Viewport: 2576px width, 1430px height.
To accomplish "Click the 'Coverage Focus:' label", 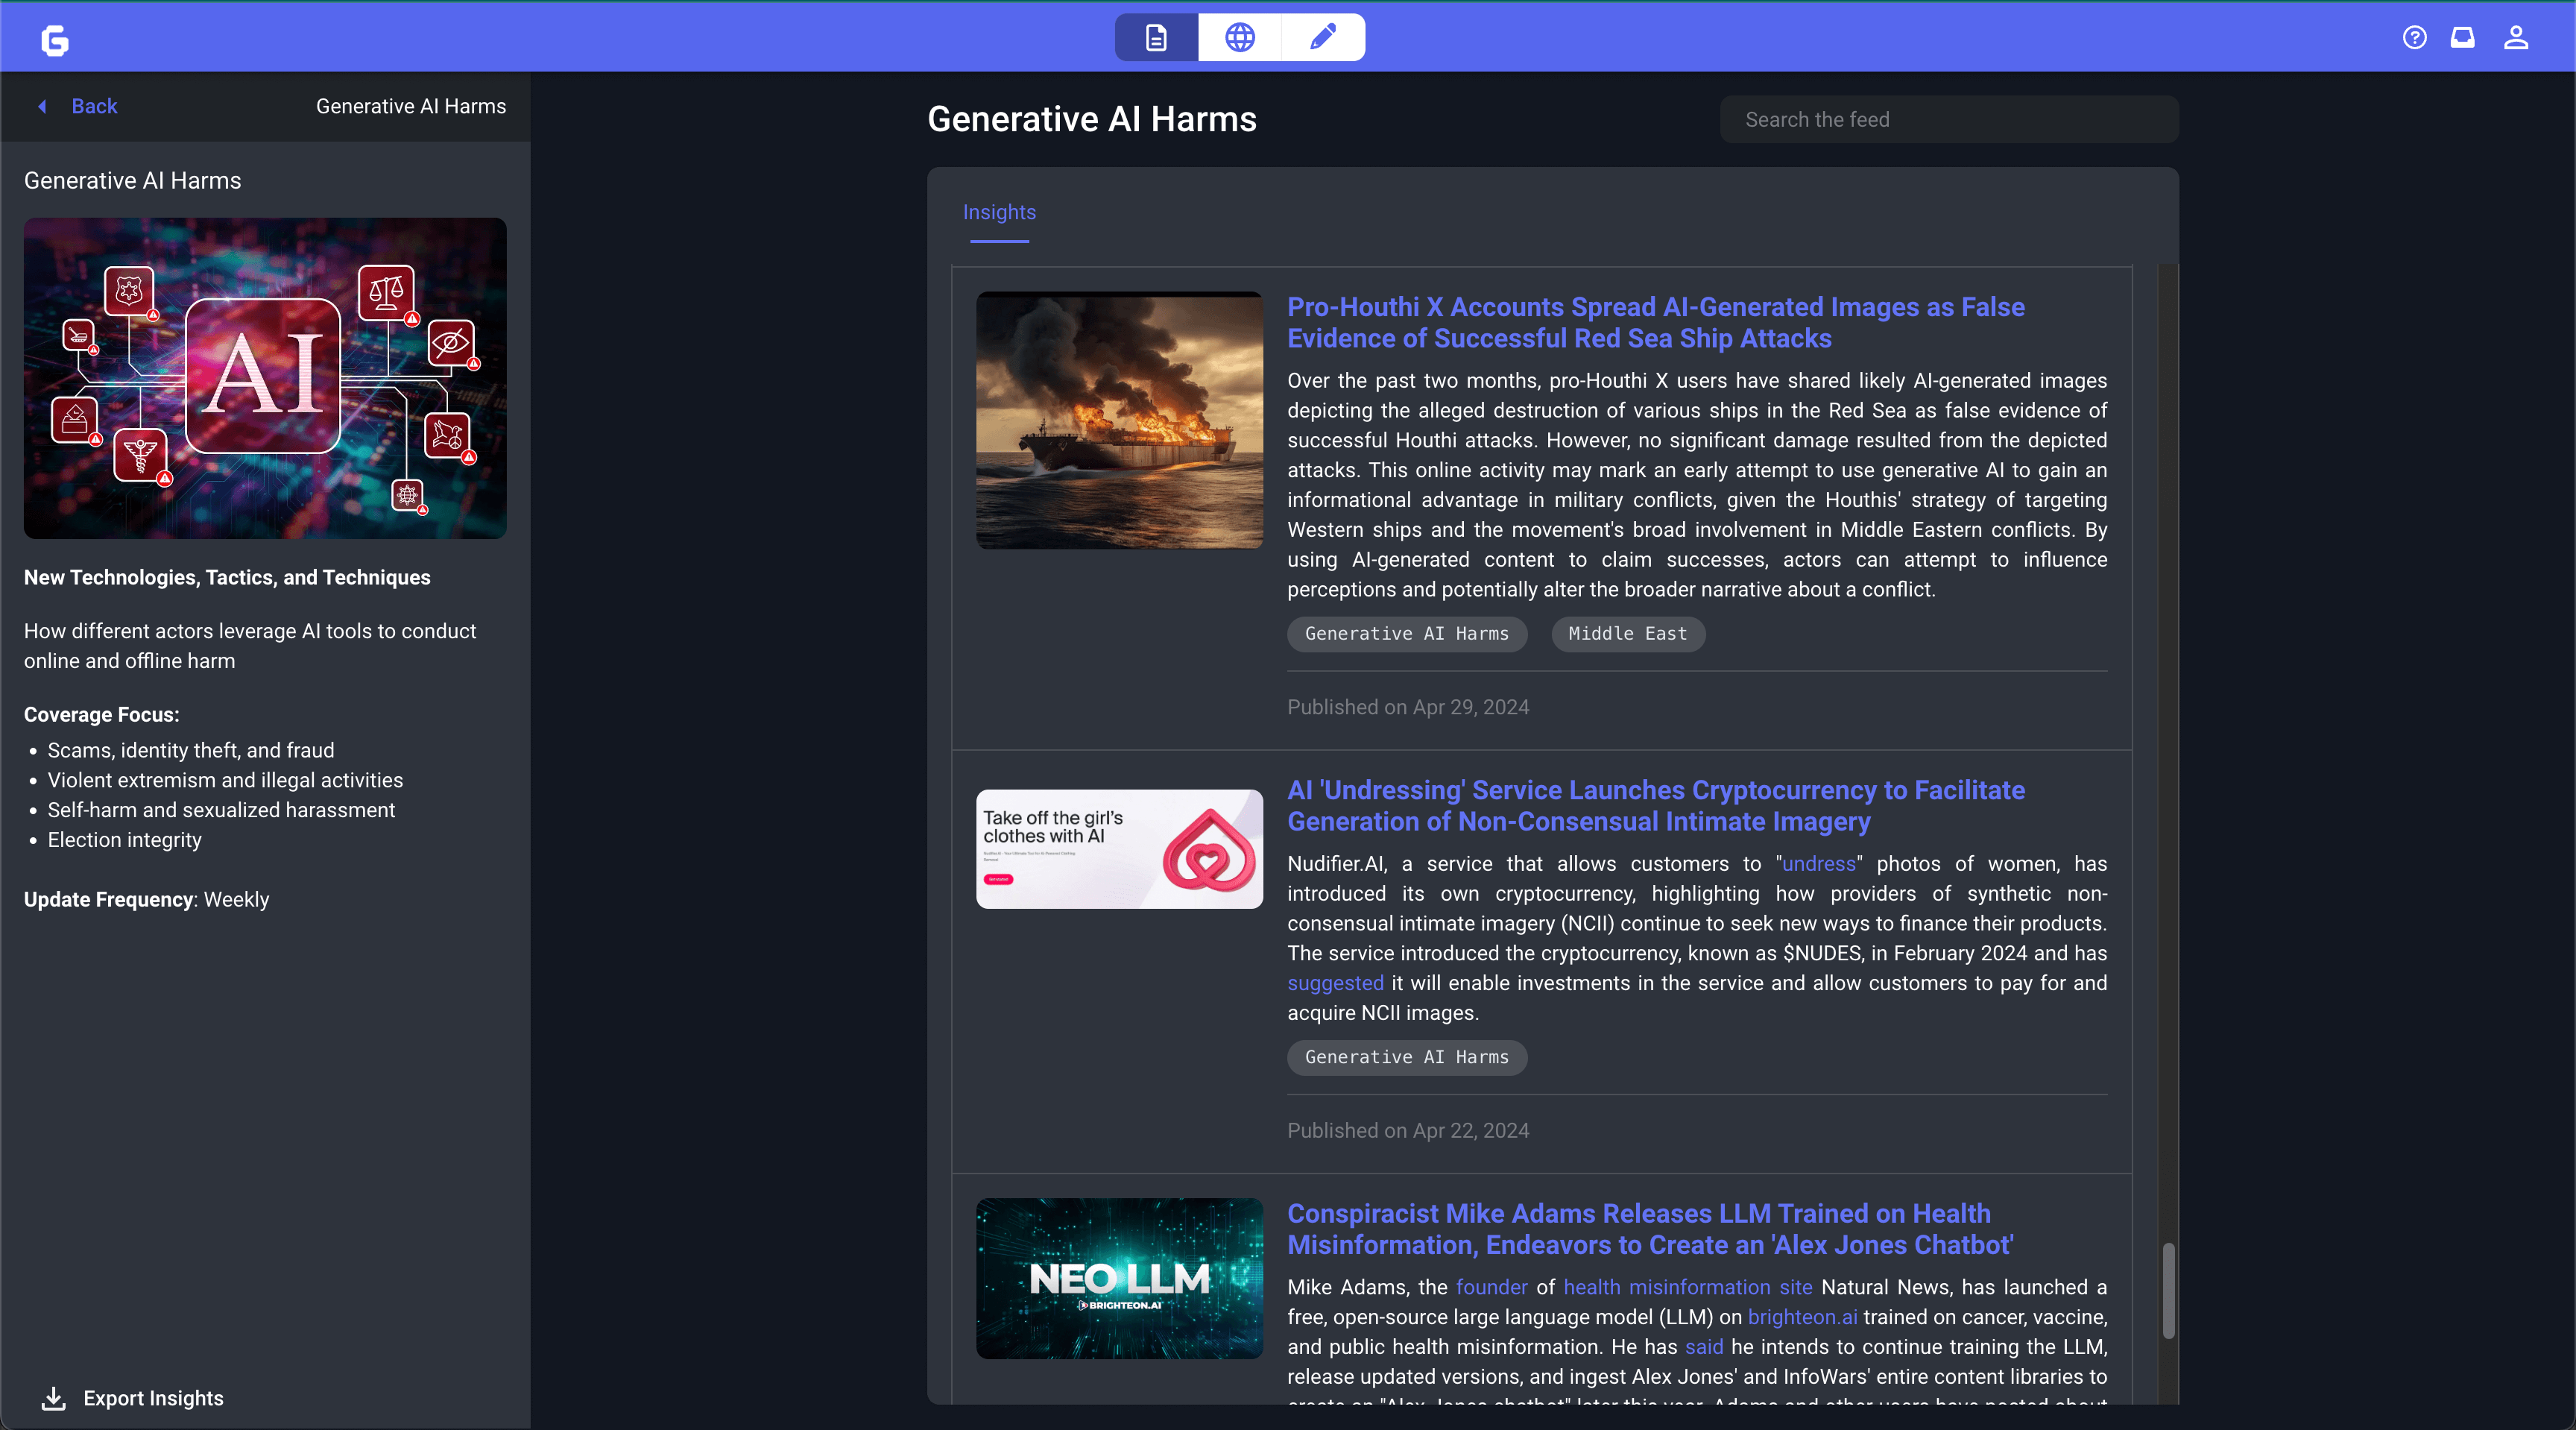I will coord(101,715).
